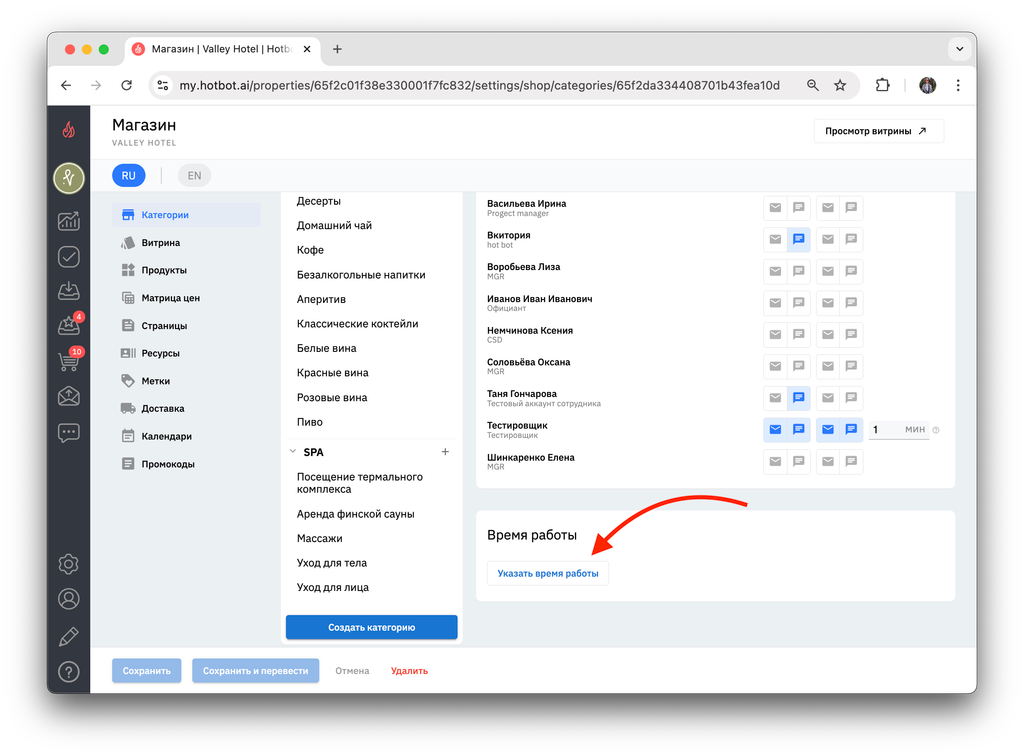Open the chat bubble icon in the sidebar

click(x=69, y=433)
